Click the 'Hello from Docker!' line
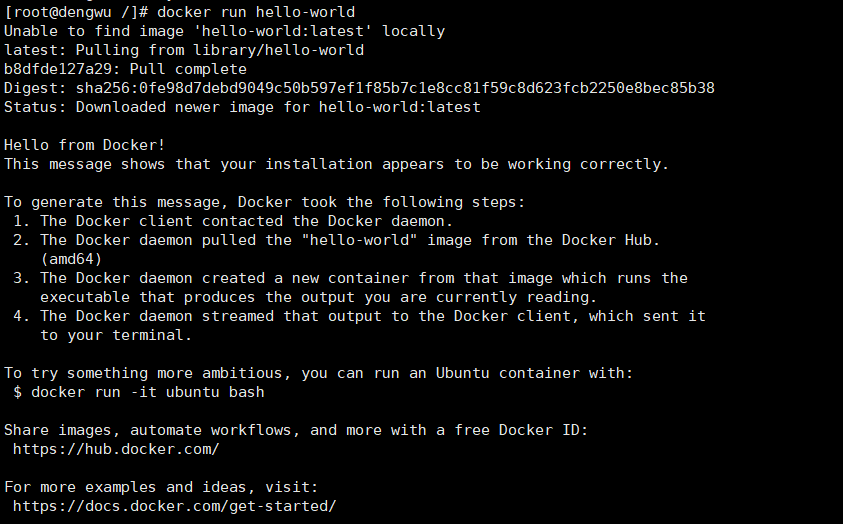 (85, 145)
